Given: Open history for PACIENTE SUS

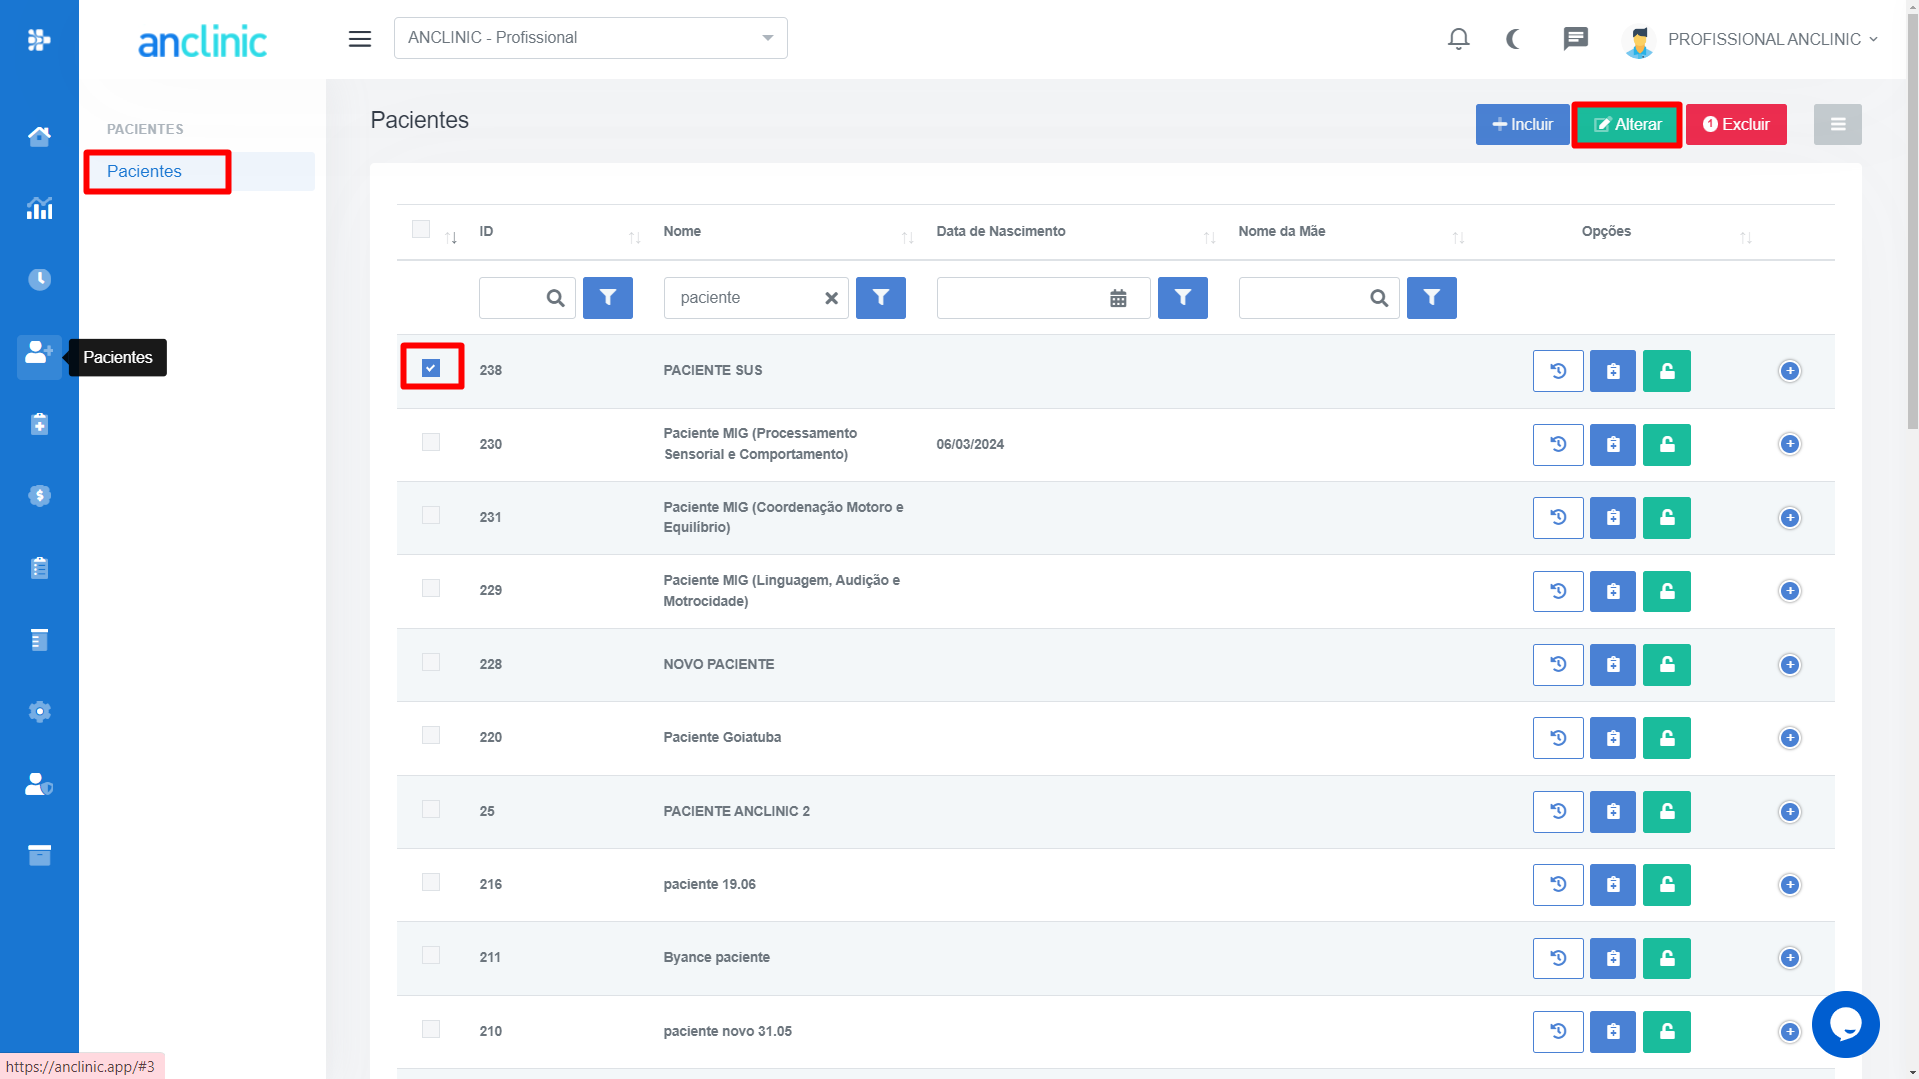Looking at the screenshot, I should coord(1558,371).
